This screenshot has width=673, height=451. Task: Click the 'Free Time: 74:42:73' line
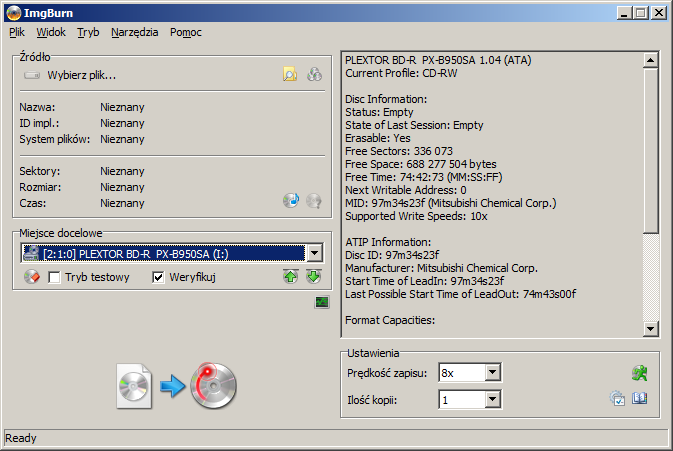click(424, 177)
